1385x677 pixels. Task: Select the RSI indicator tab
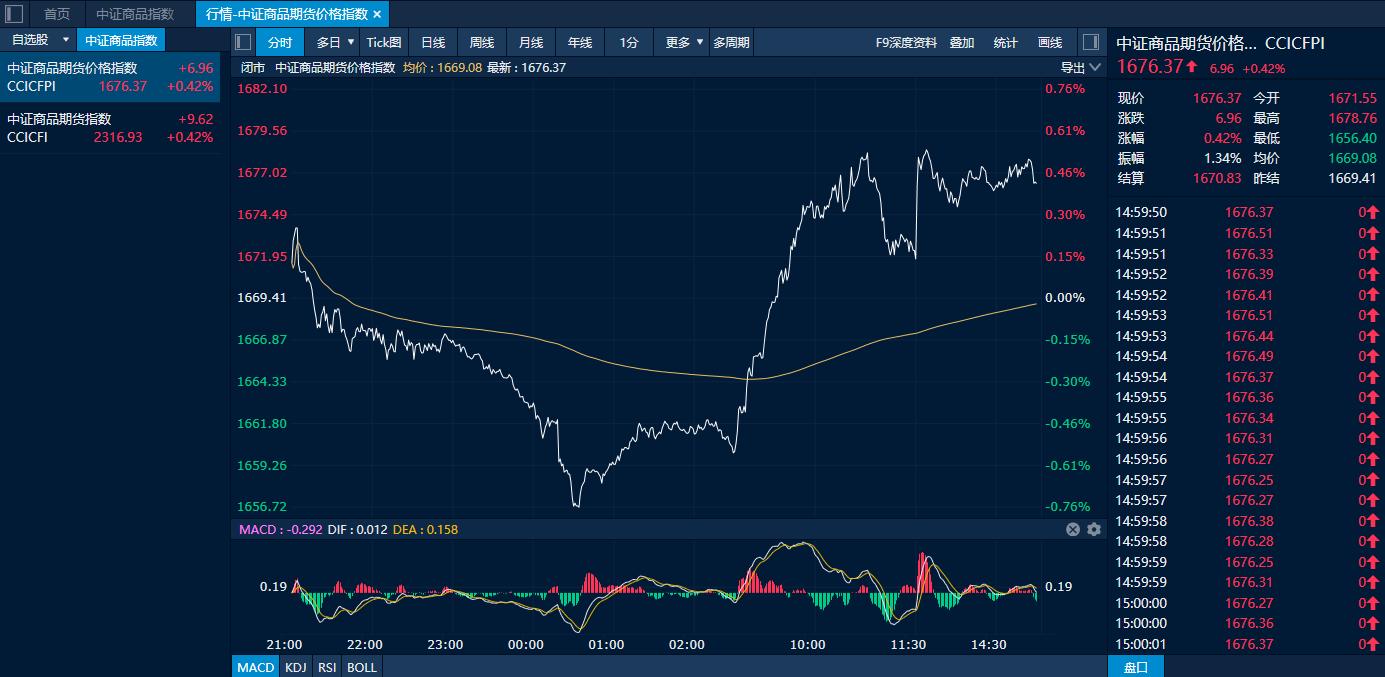[x=326, y=667]
